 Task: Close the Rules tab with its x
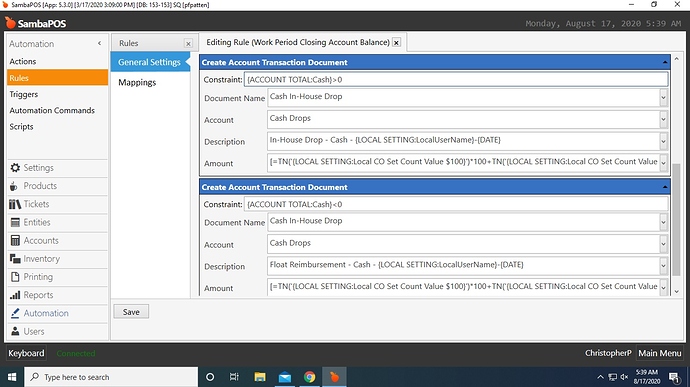[x=188, y=44]
